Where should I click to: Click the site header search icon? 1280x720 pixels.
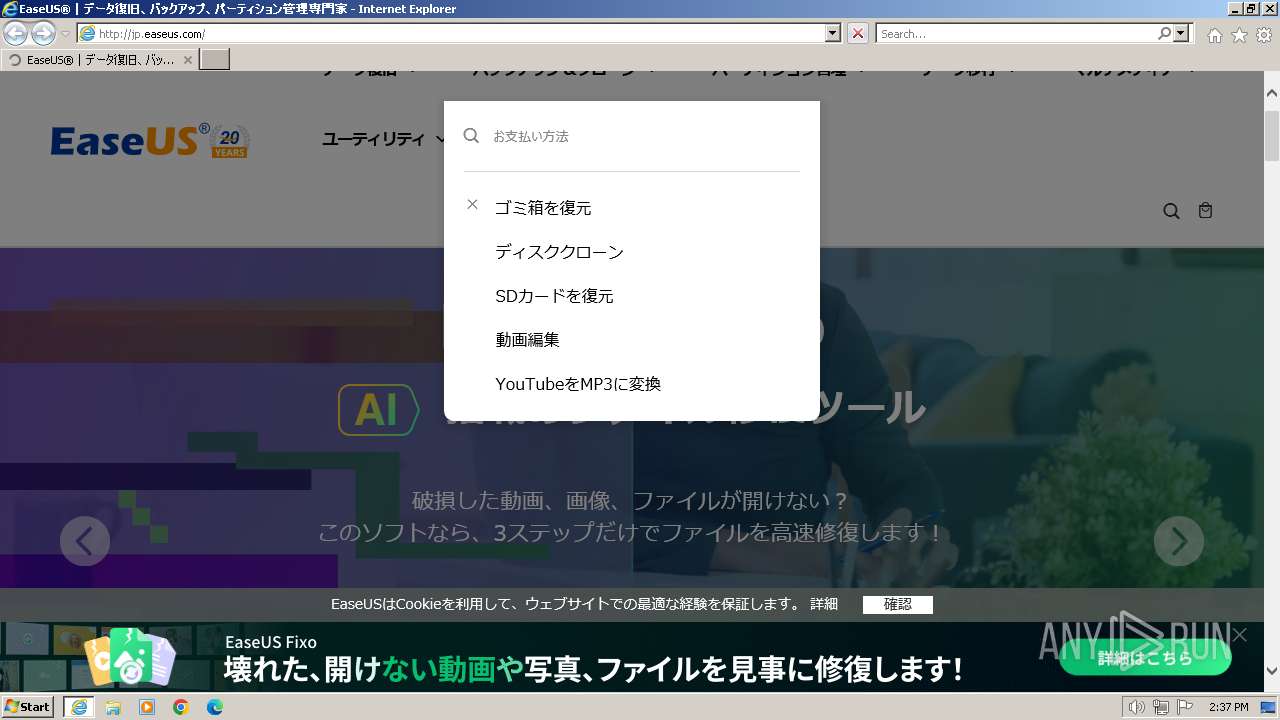click(1171, 211)
